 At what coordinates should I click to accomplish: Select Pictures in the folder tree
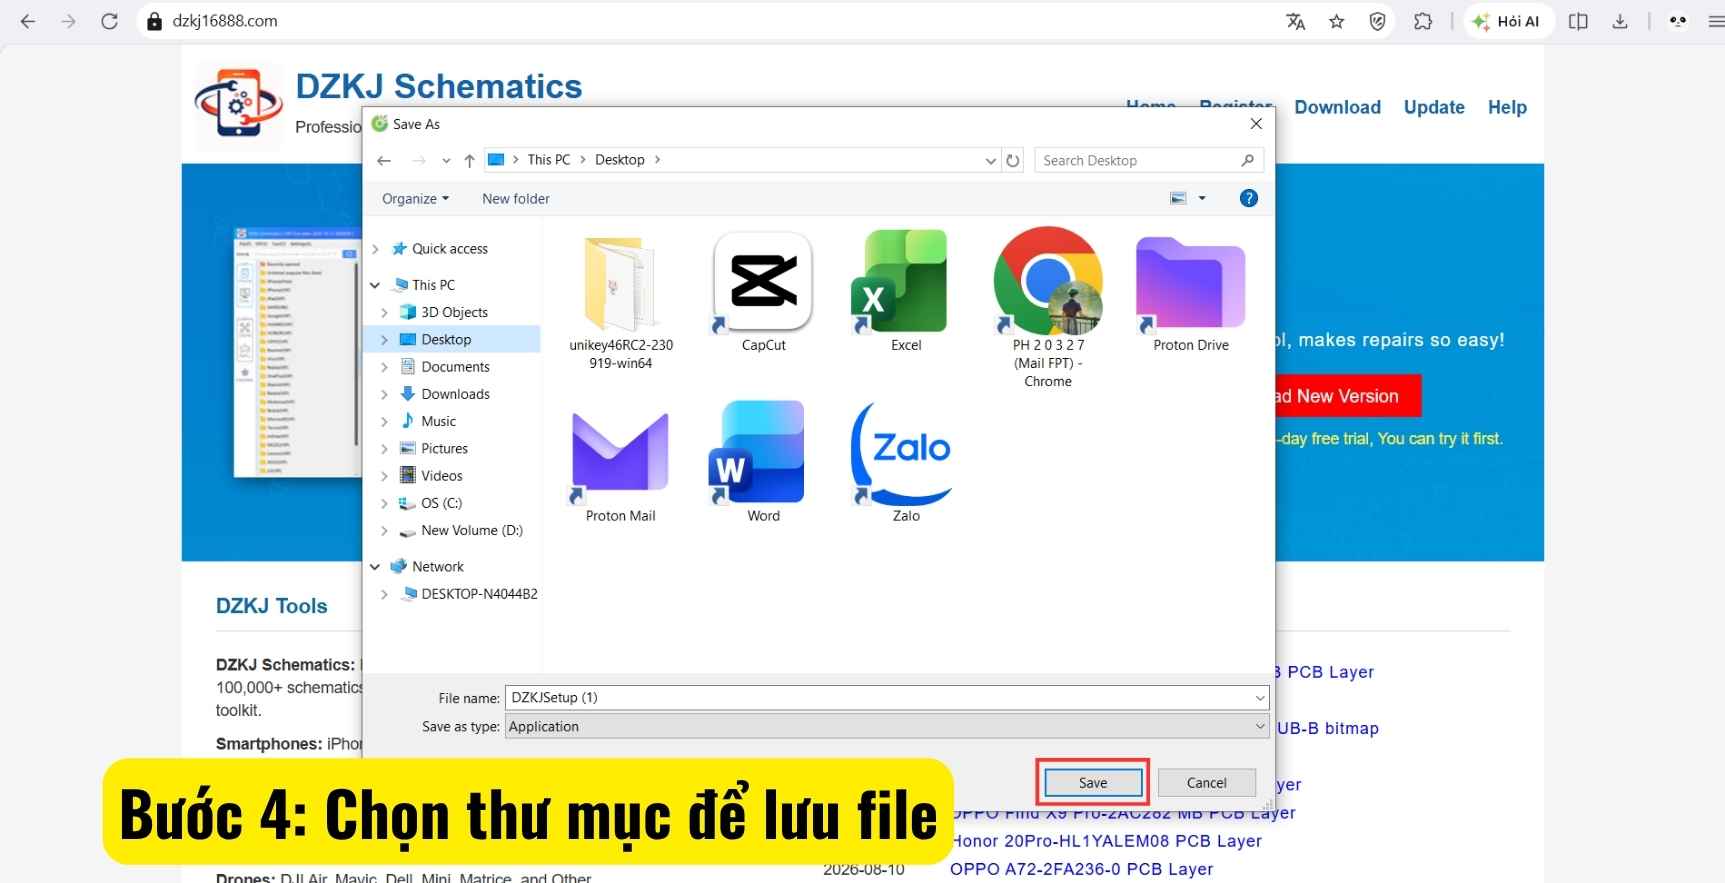click(444, 448)
